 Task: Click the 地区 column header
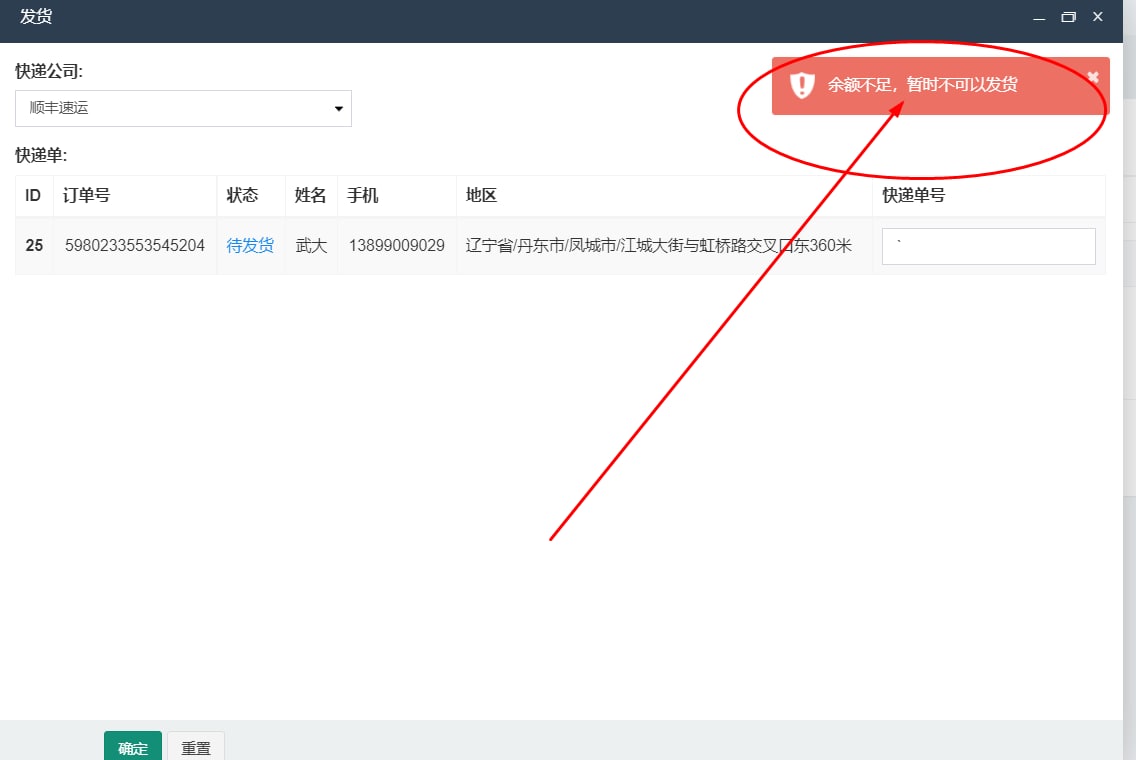pyautogui.click(x=481, y=196)
